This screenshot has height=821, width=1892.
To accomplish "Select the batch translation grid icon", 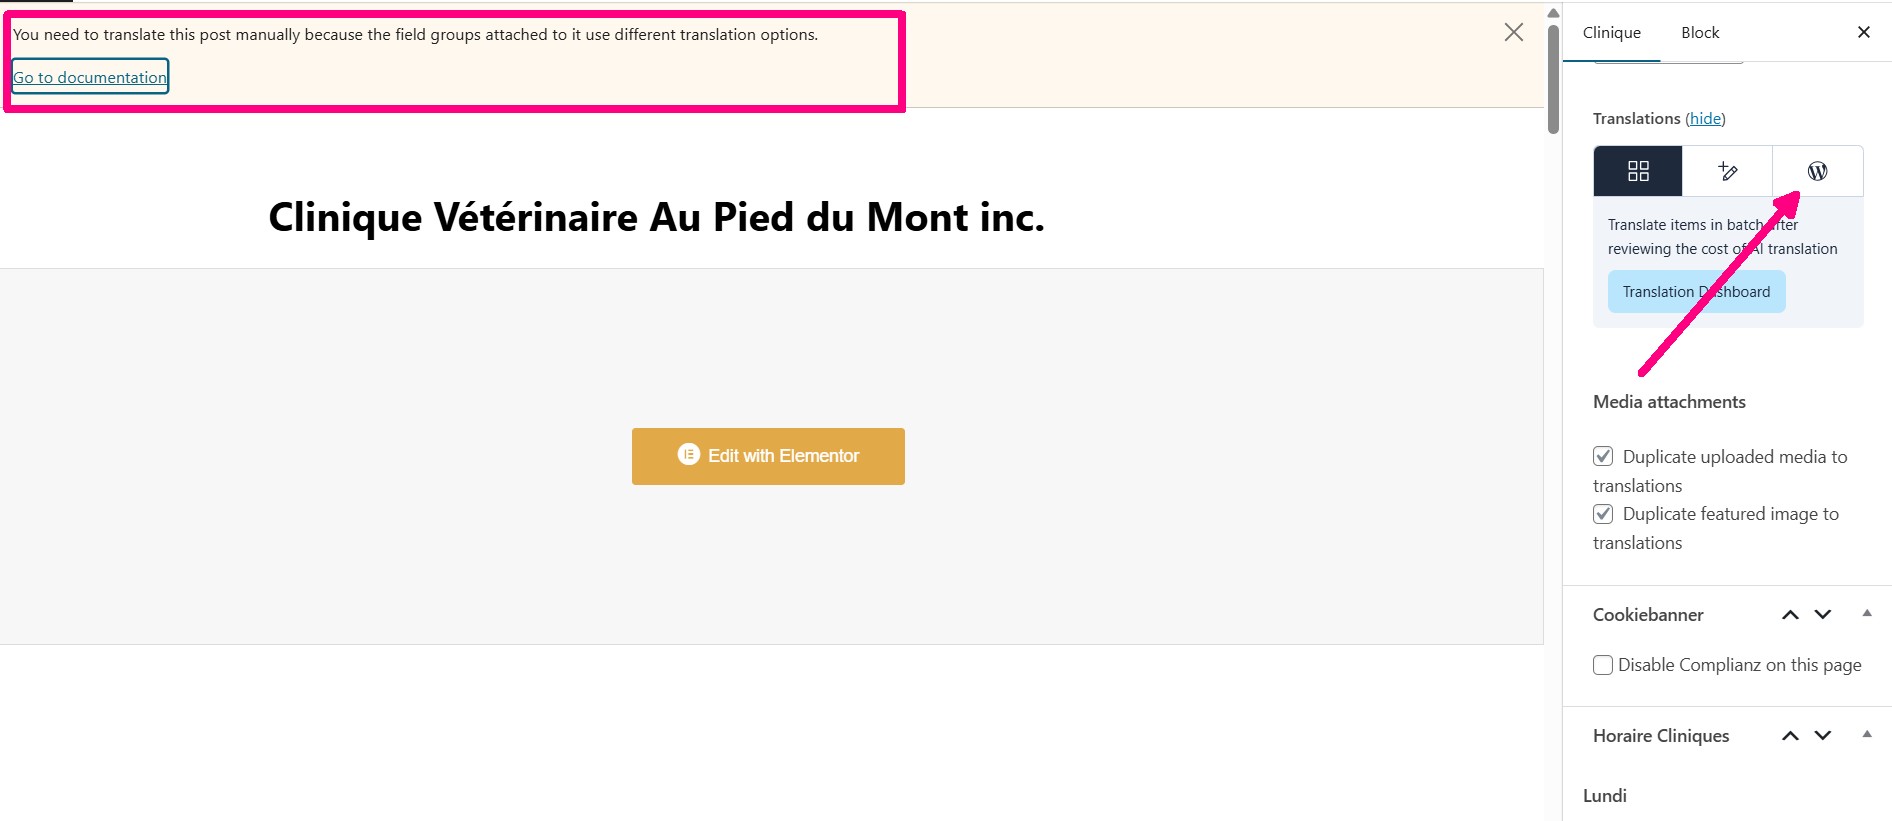I will [1637, 171].
